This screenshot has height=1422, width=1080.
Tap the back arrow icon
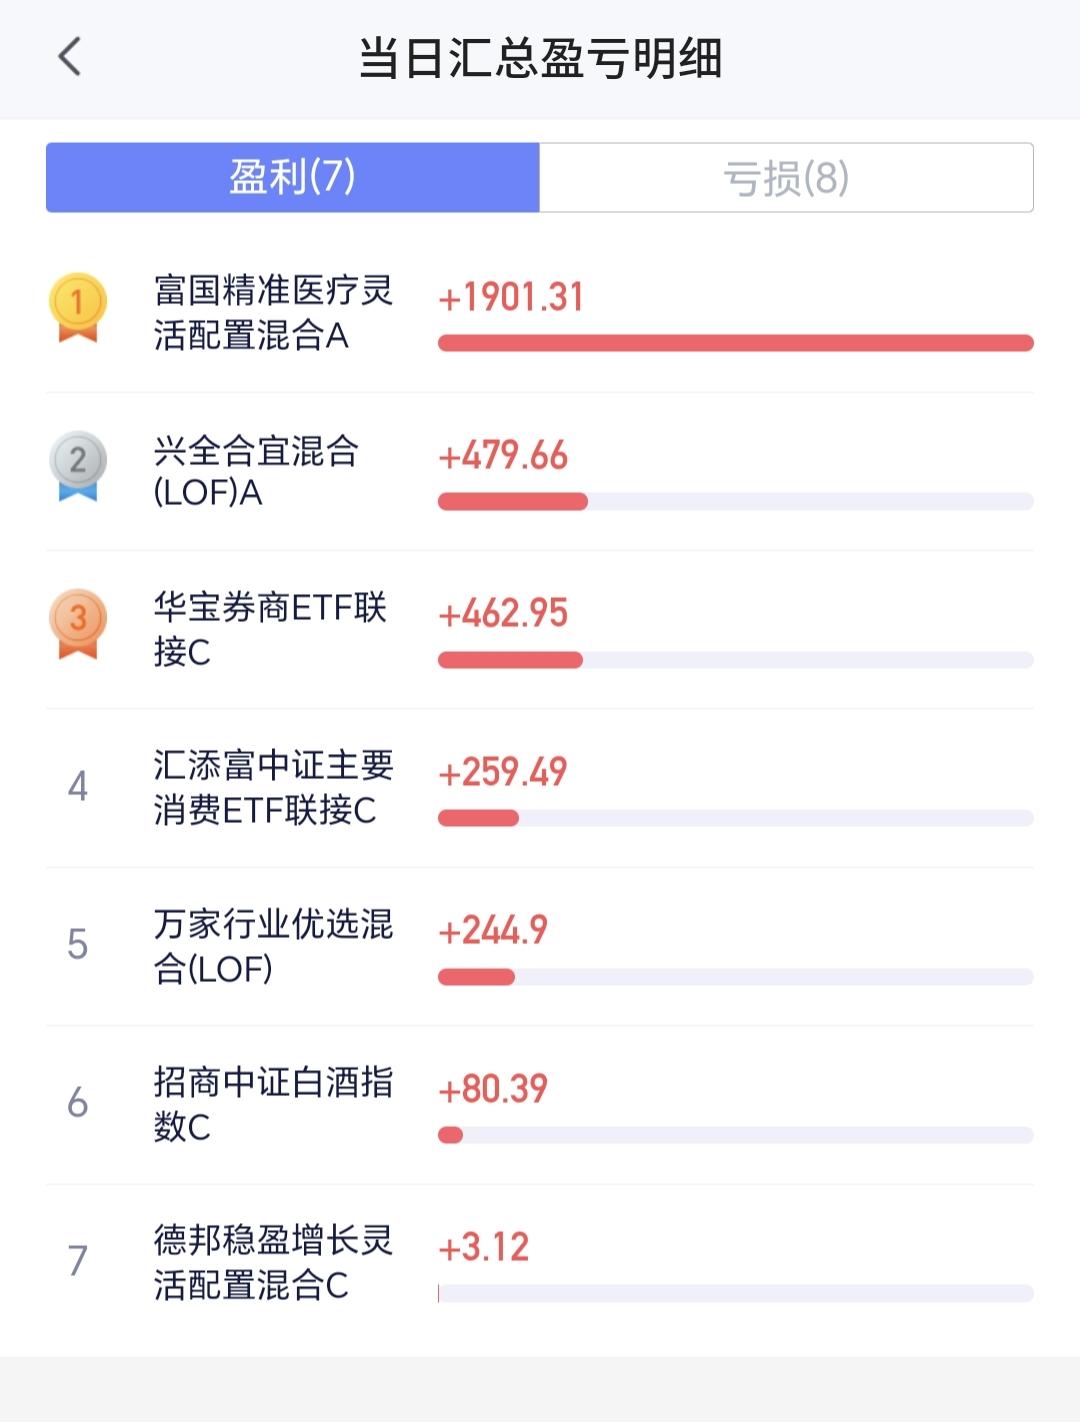click(x=69, y=57)
